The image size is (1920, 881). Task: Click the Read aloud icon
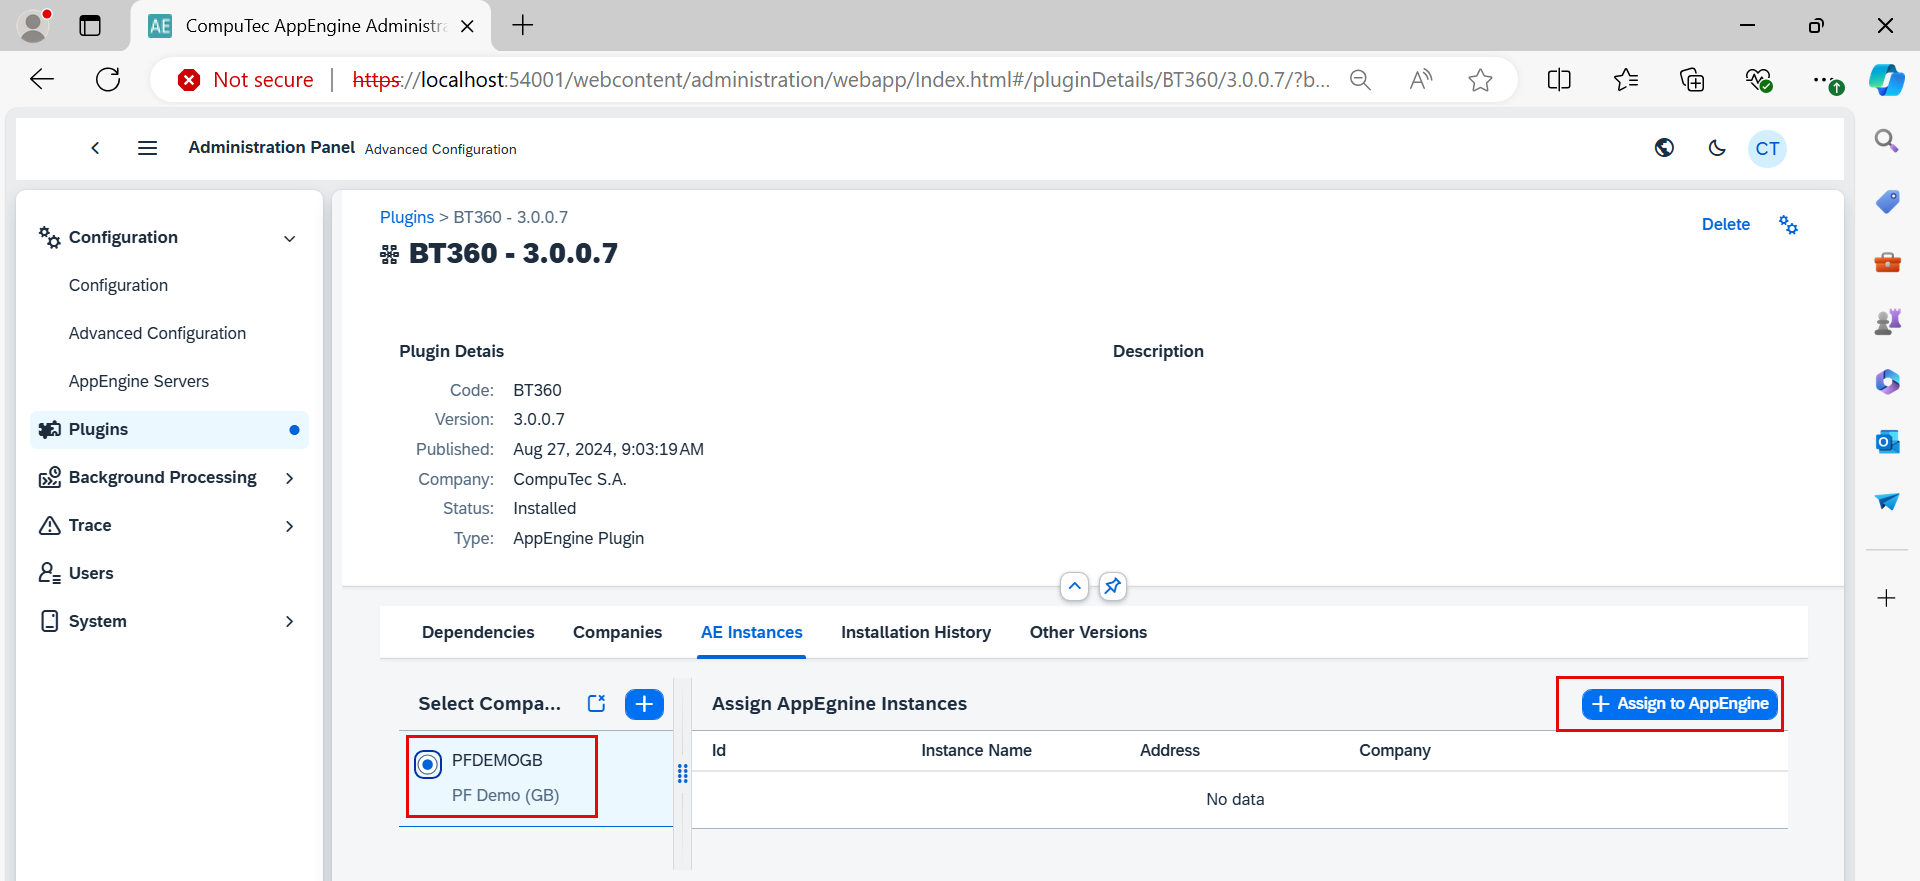pos(1420,80)
